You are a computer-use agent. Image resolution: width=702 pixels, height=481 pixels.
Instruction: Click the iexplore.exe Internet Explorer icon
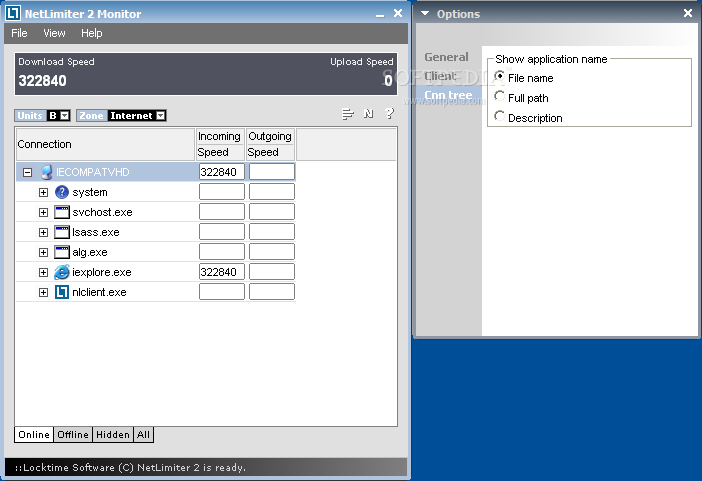[x=62, y=272]
